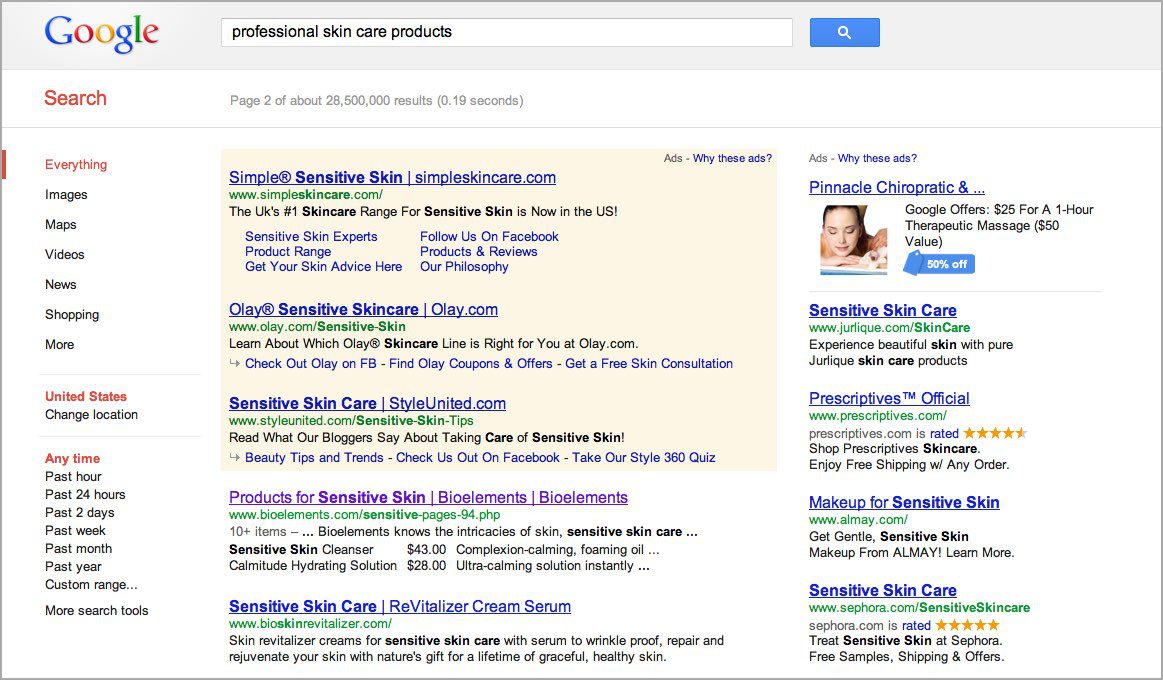Open Sensitive Skin Experts sitelink
Viewport: 1163px width, 680px height.
tap(311, 237)
